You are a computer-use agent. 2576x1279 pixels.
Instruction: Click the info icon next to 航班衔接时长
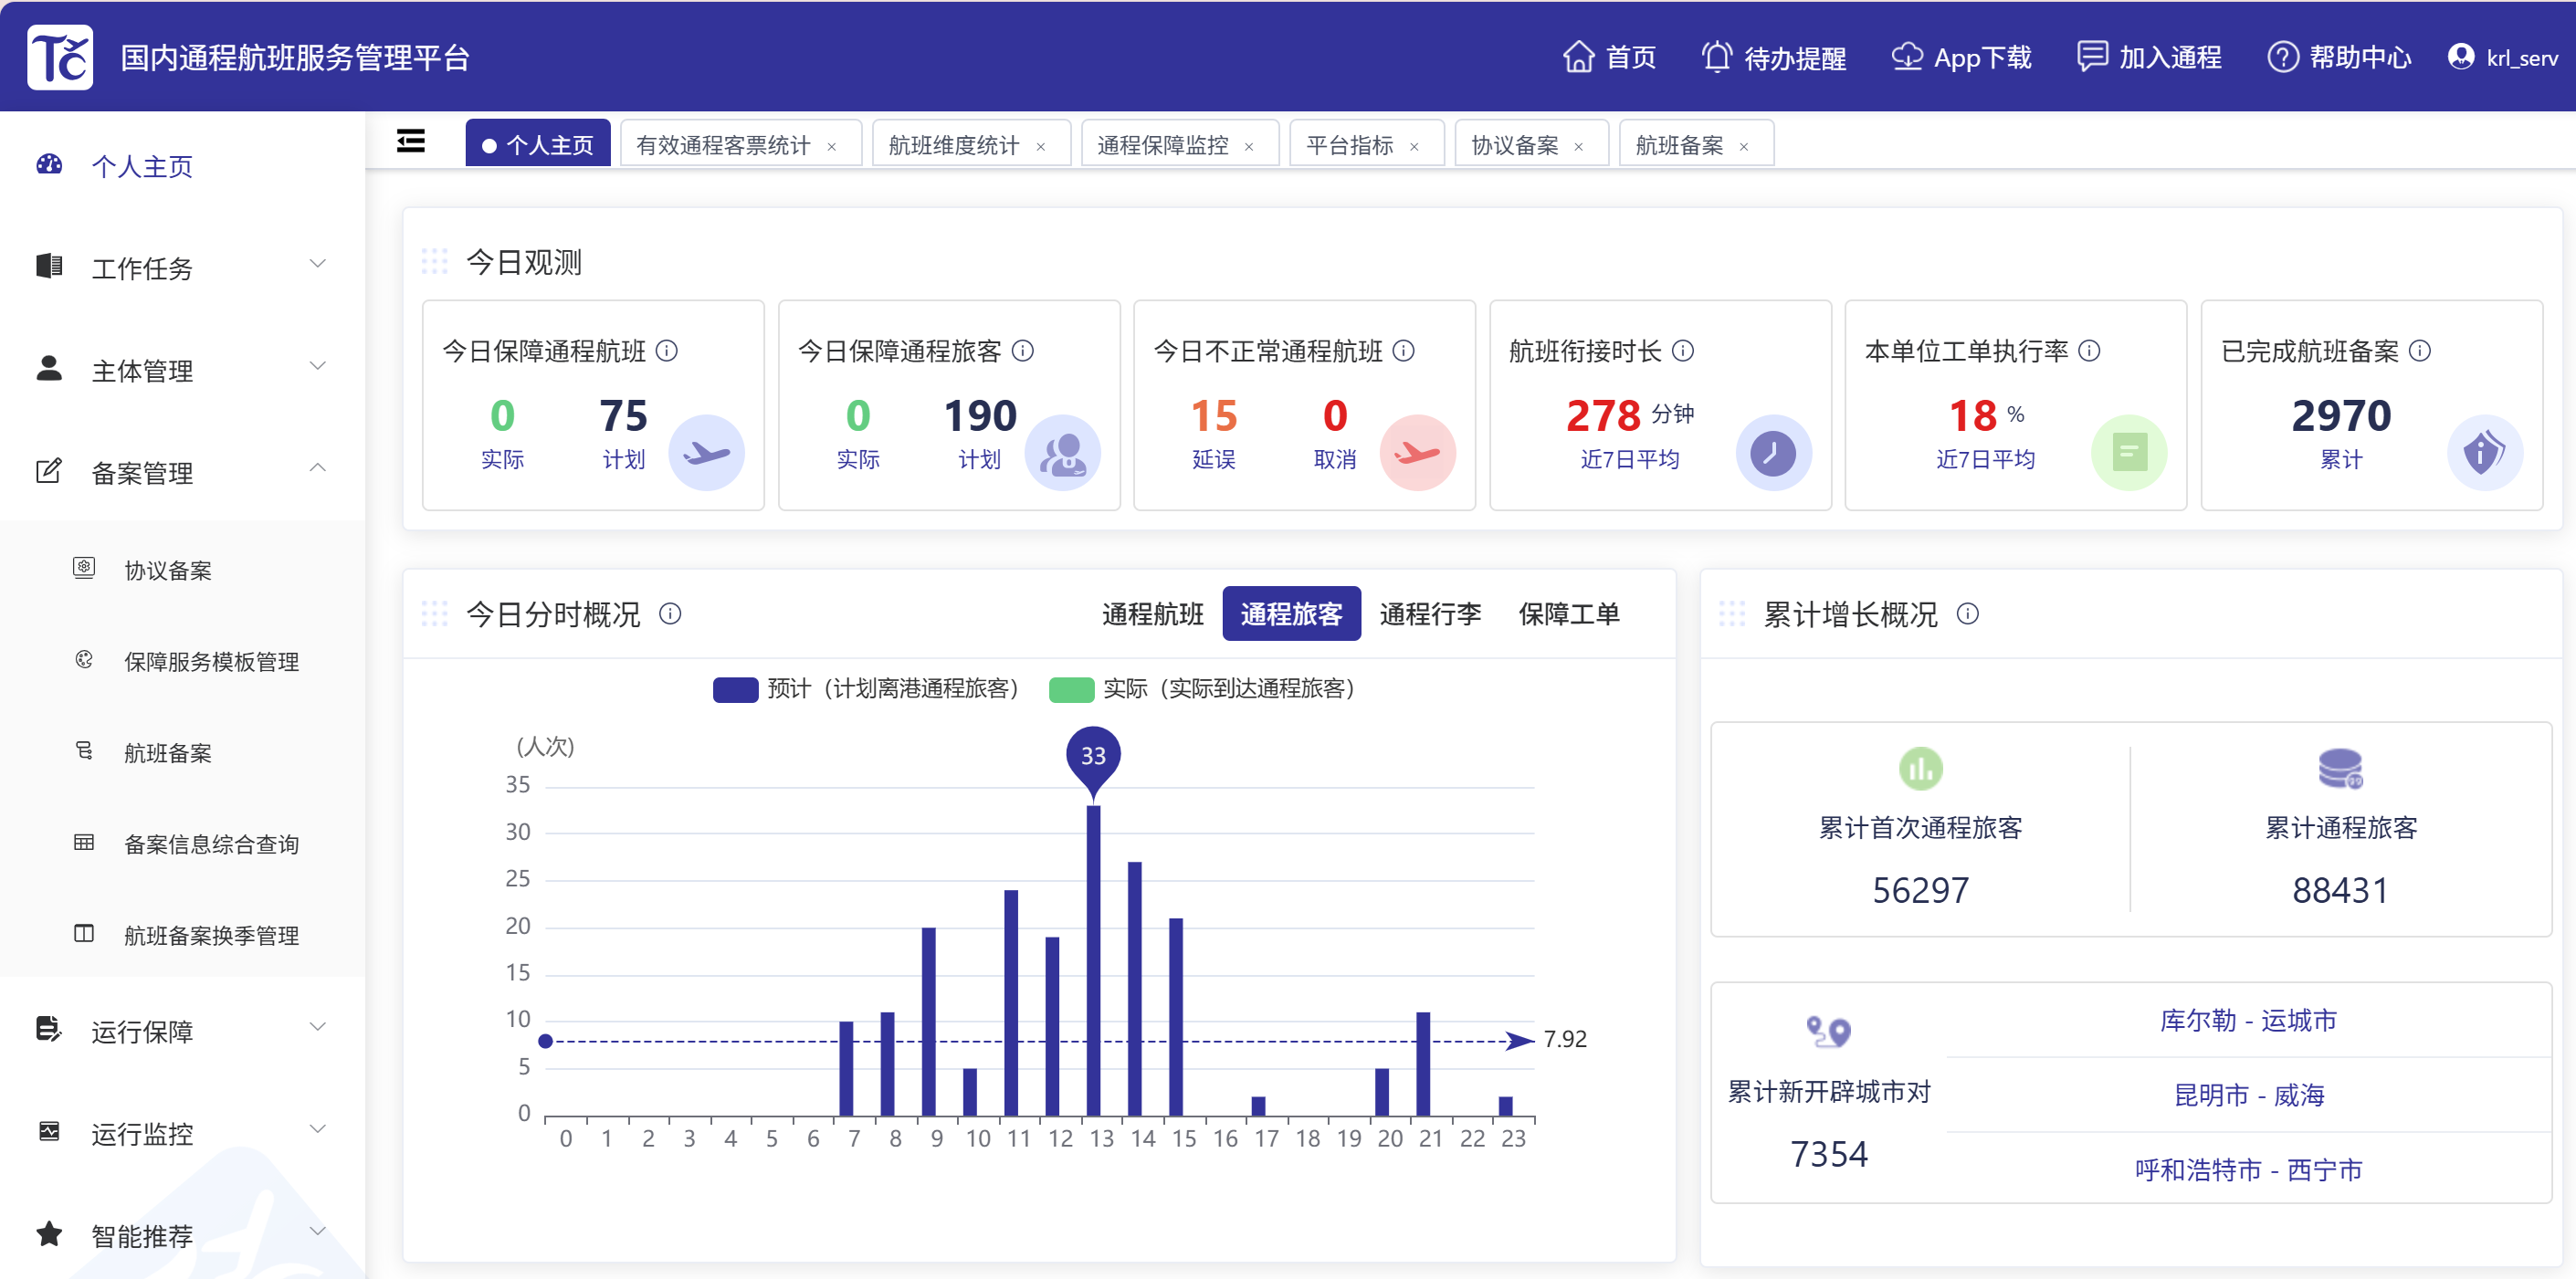click(1683, 351)
